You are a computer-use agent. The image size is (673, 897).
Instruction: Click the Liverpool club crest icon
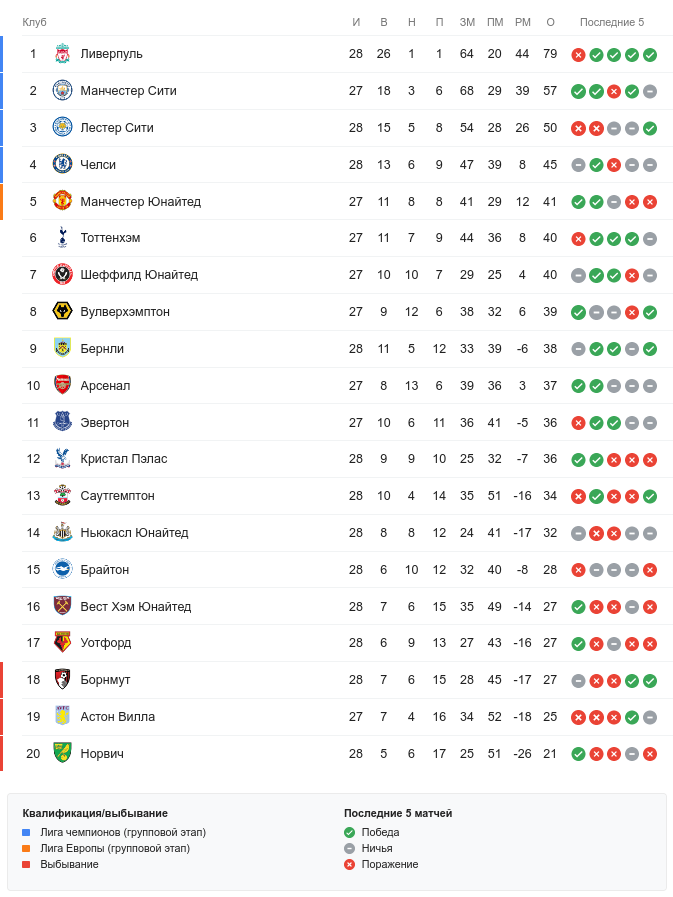click(x=62, y=54)
